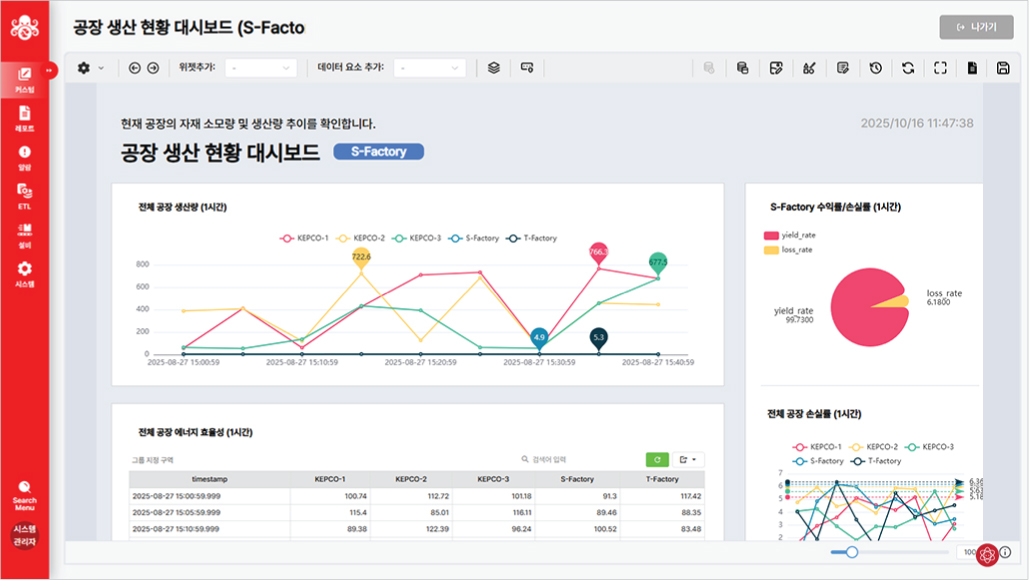Click the greyed-out database toolbar icon

pos(709,68)
